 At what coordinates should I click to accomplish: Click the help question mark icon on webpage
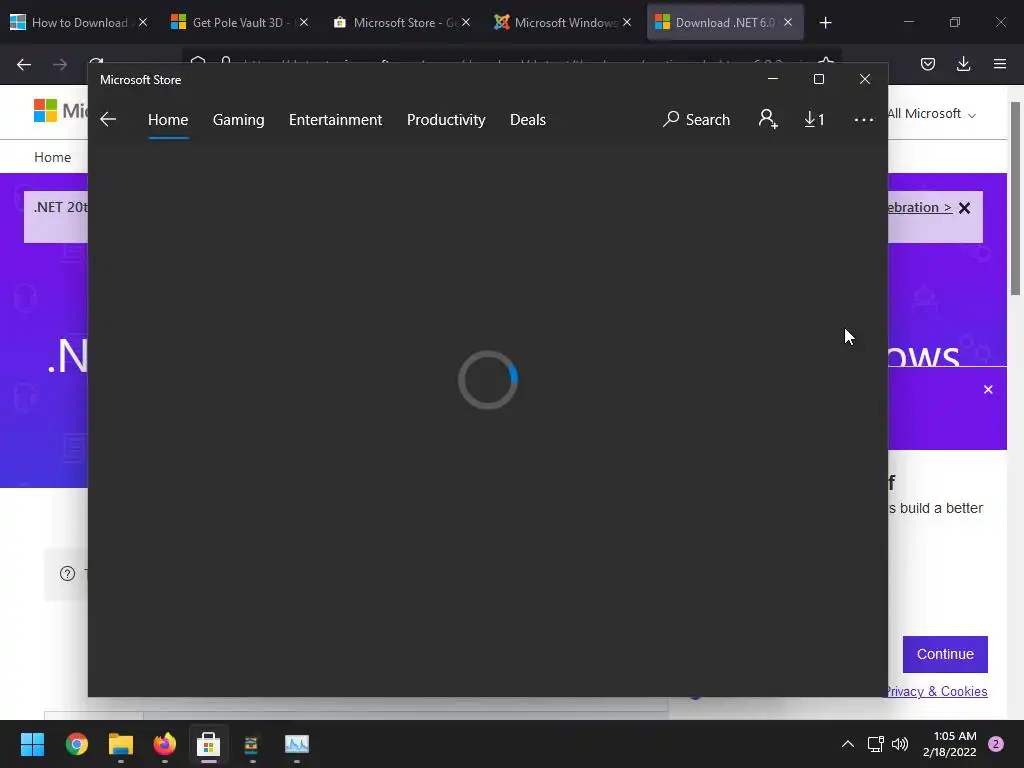click(67, 573)
